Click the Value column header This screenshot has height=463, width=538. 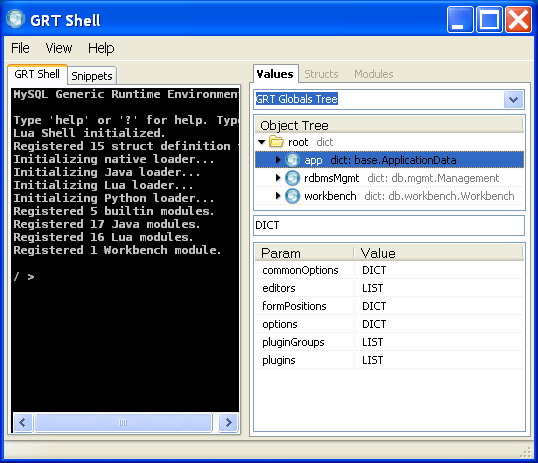pos(439,253)
